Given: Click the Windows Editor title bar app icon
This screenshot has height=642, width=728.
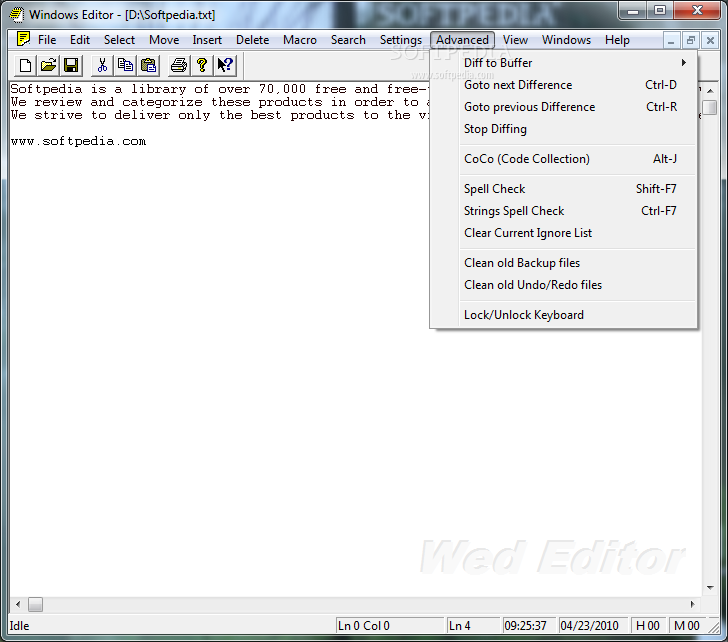Looking at the screenshot, I should pyautogui.click(x=17, y=15).
